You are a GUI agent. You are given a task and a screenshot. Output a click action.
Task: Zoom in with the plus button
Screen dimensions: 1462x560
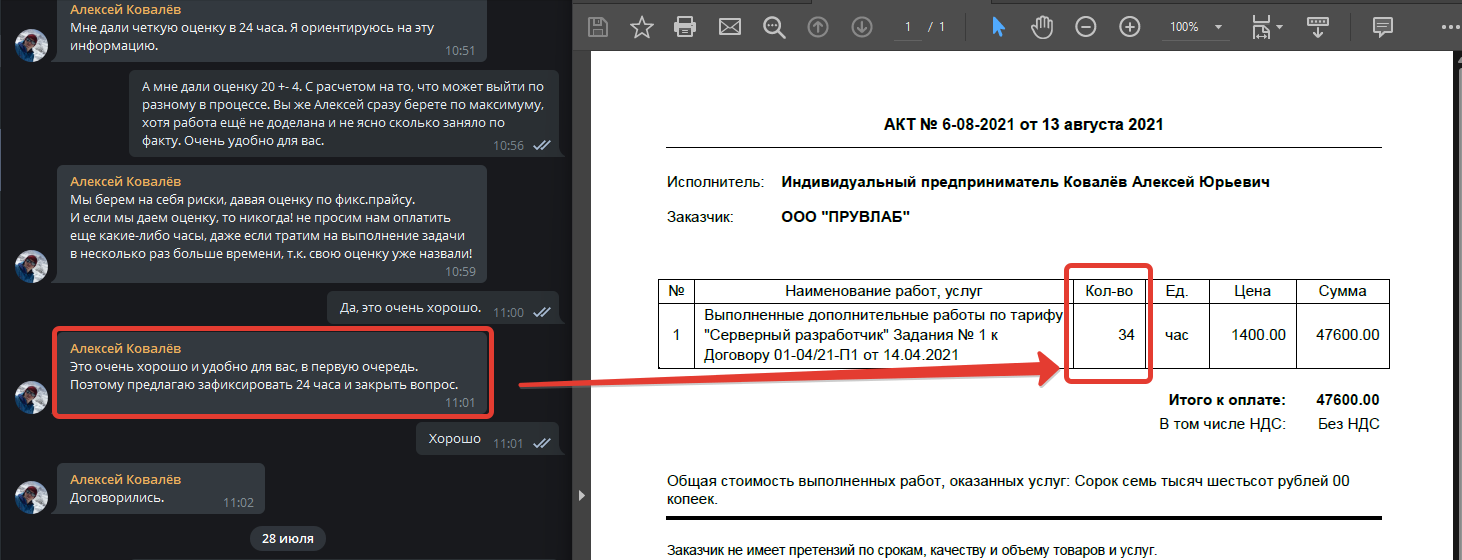pos(1130,27)
